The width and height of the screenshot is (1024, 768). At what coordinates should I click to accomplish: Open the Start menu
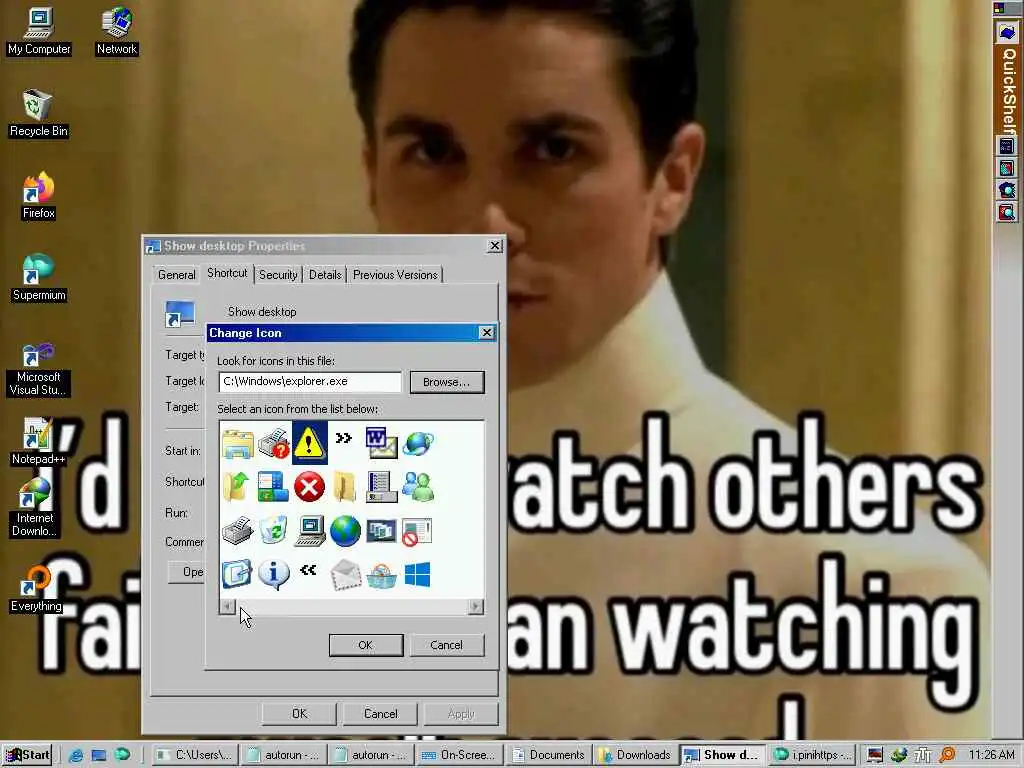pyautogui.click(x=27, y=755)
